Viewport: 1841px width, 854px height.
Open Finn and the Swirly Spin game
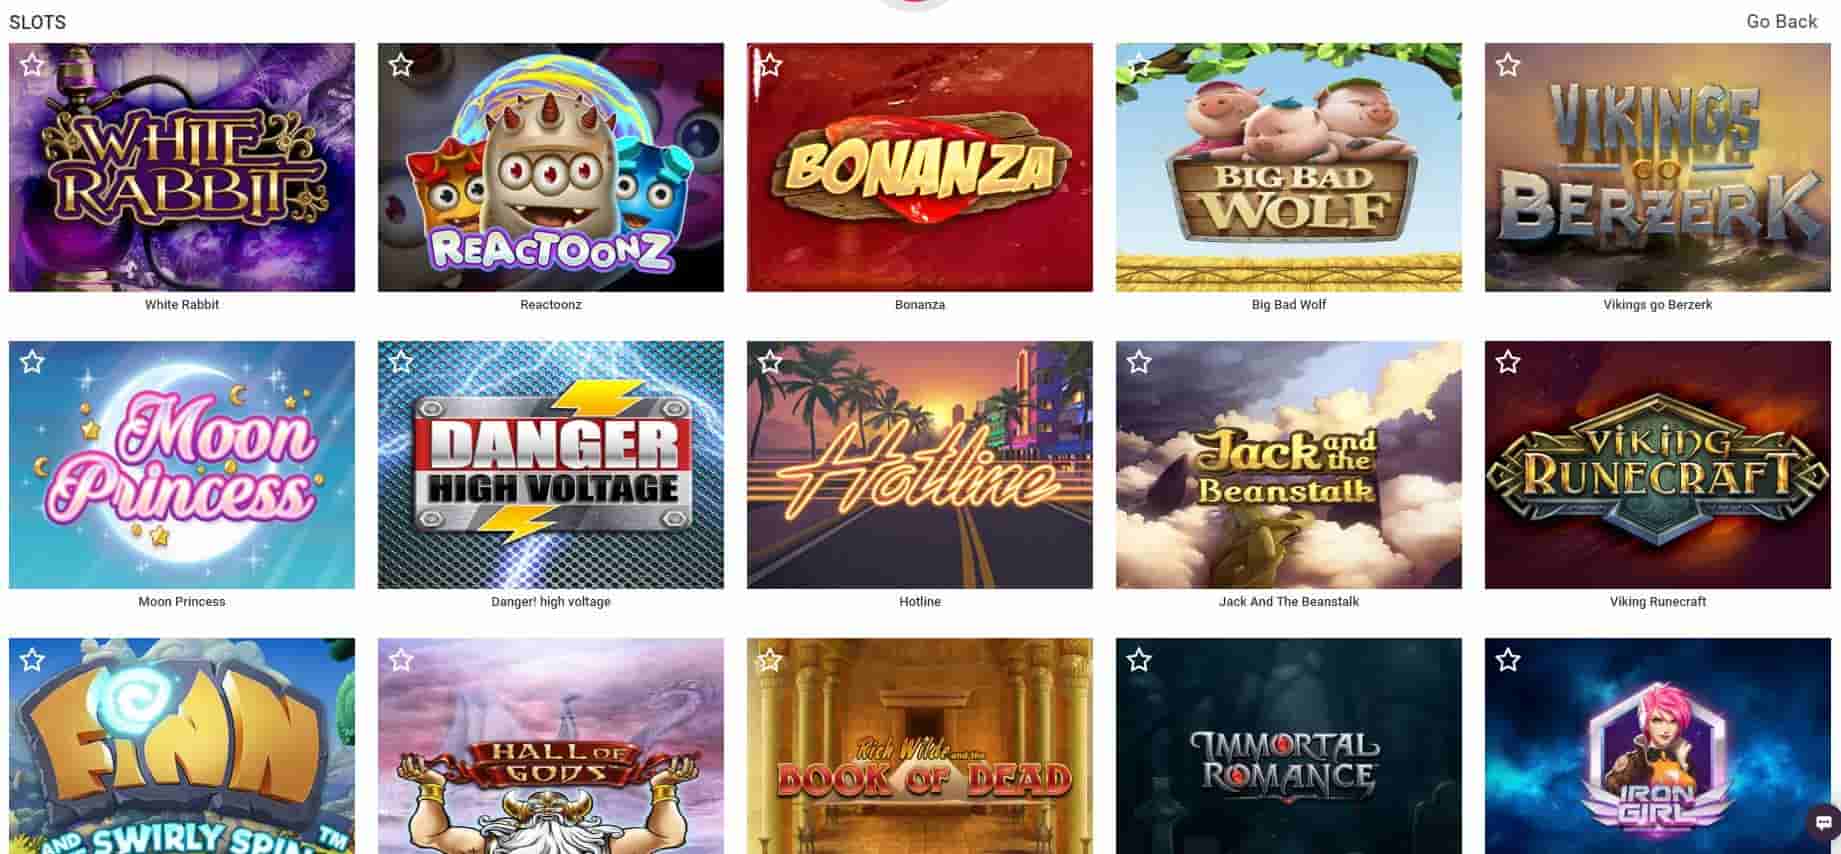pos(181,746)
